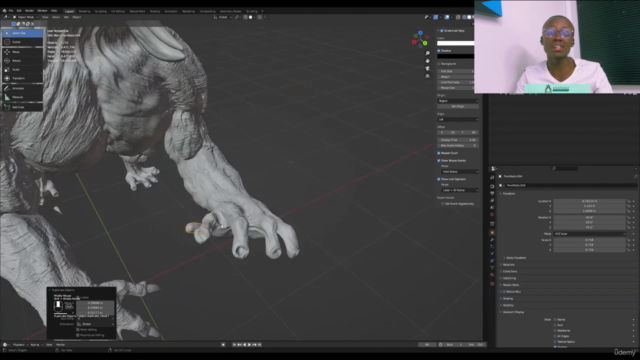Click the screencast Color white swatch
Image resolution: width=640 pixels, height=360 pixels.
tap(456, 43)
